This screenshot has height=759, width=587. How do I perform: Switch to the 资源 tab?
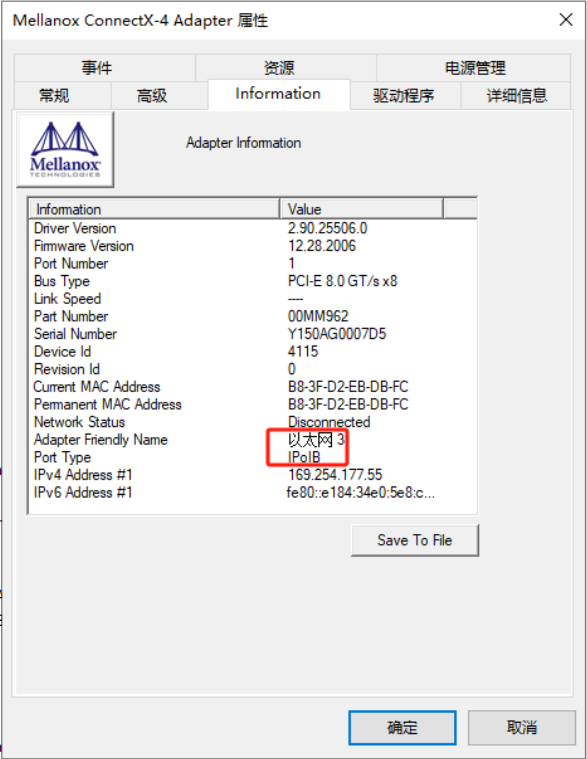(x=286, y=68)
